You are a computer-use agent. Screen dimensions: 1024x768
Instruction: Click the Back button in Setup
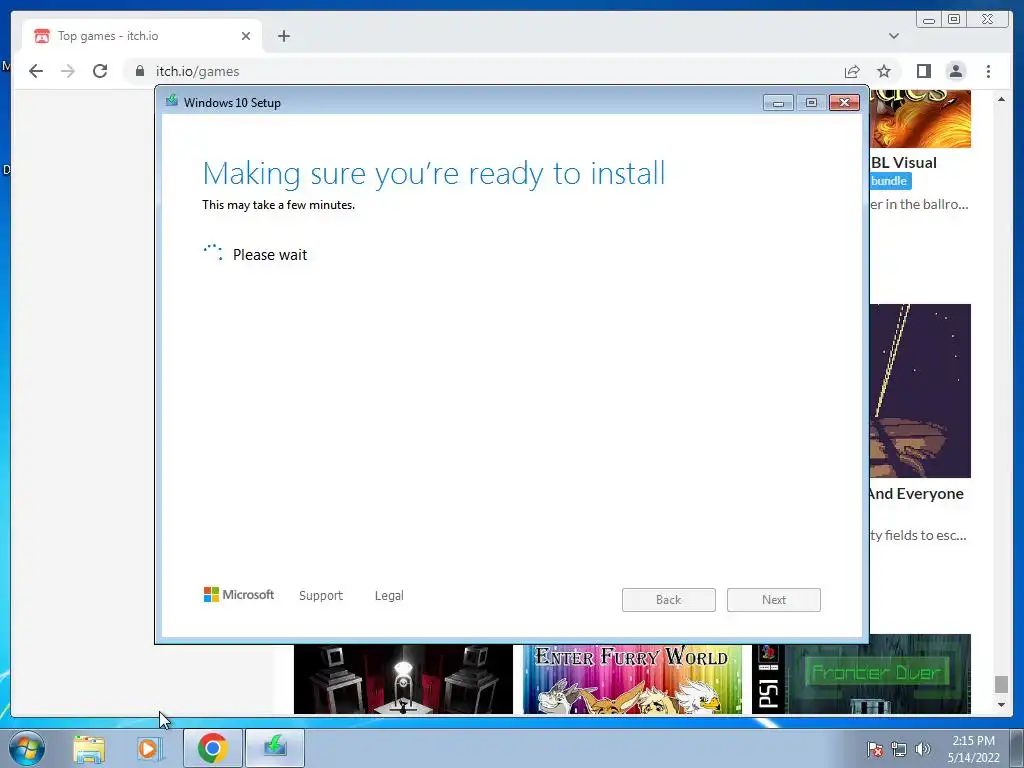669,600
